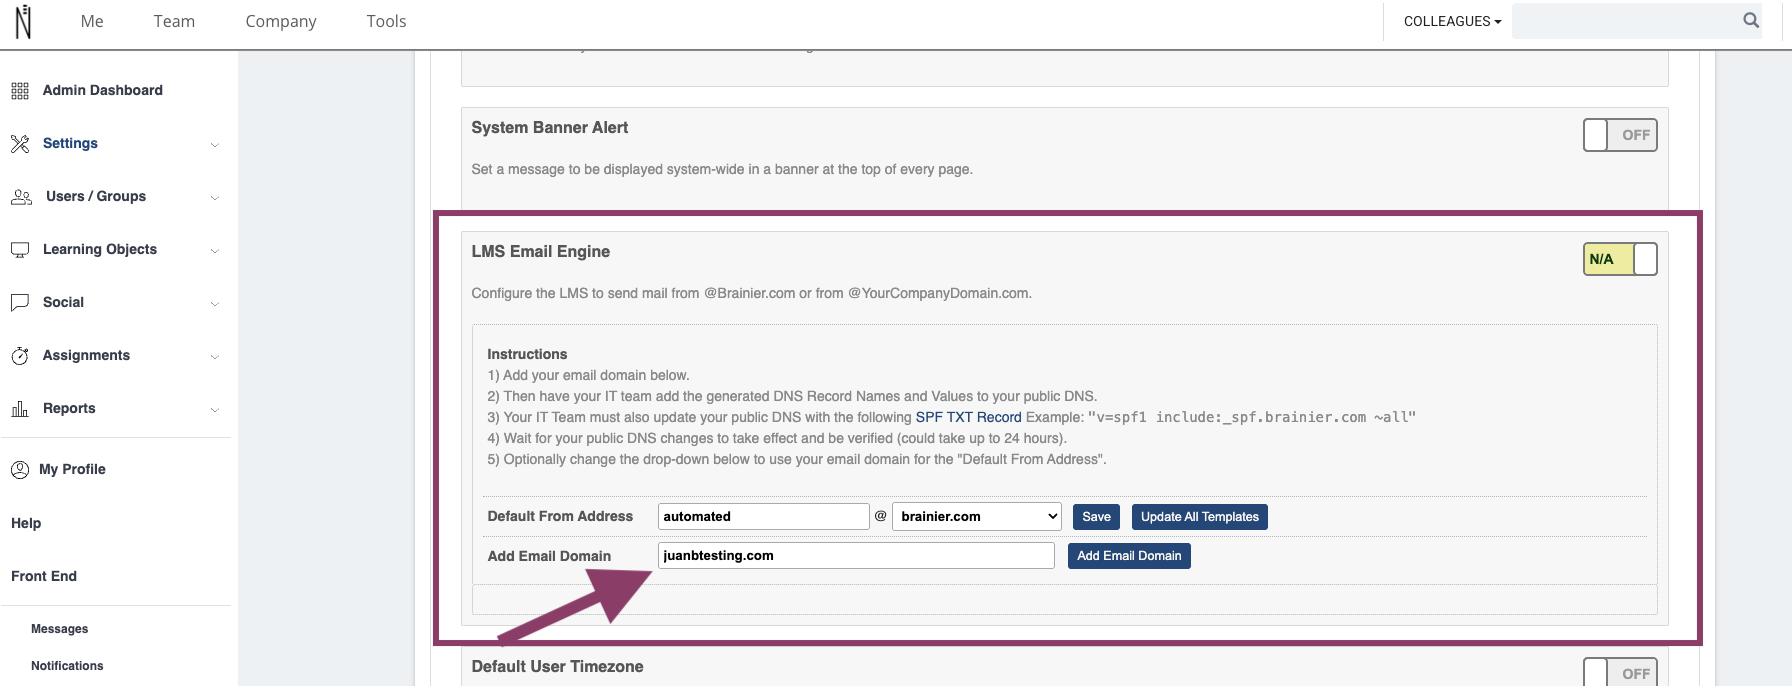The height and width of the screenshot is (686, 1792).
Task: Open Notifications in the sidebar
Action: [x=67, y=666]
